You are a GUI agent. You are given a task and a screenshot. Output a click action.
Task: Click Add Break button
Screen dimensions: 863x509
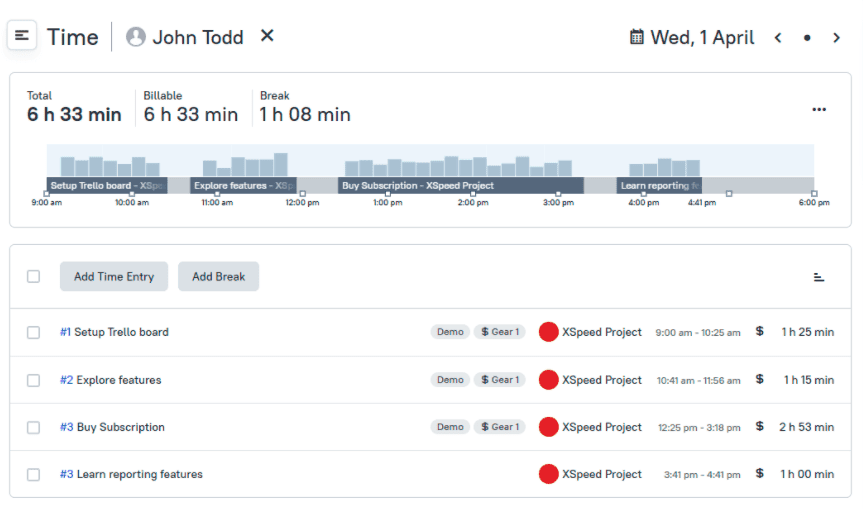click(x=218, y=277)
